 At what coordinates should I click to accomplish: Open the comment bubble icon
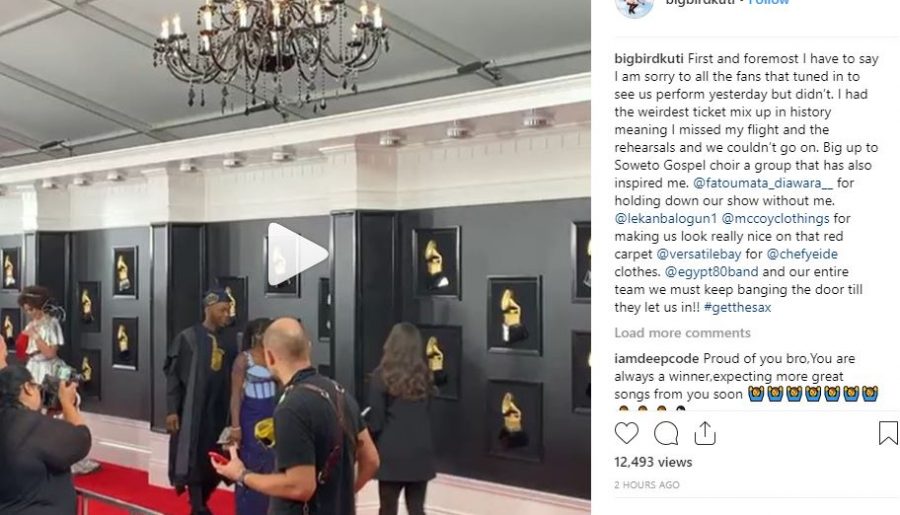[666, 433]
